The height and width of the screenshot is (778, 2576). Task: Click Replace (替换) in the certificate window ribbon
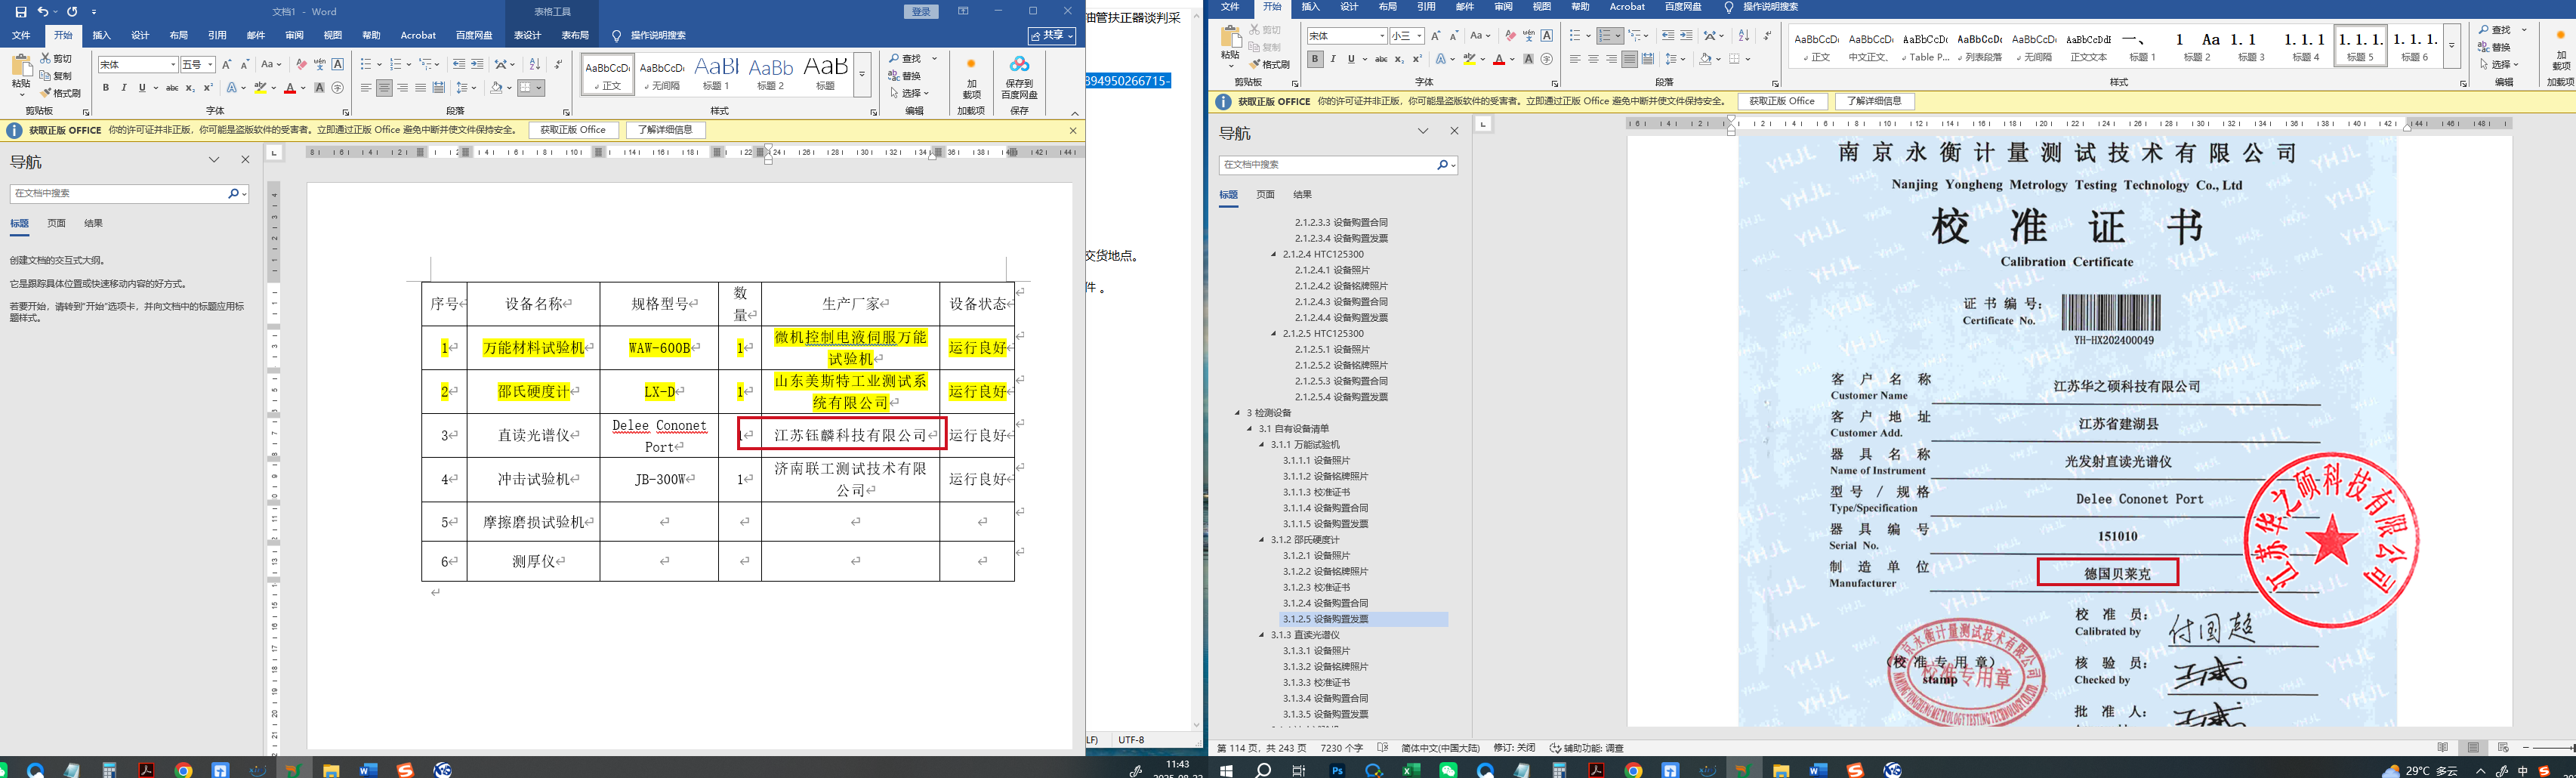2494,47
